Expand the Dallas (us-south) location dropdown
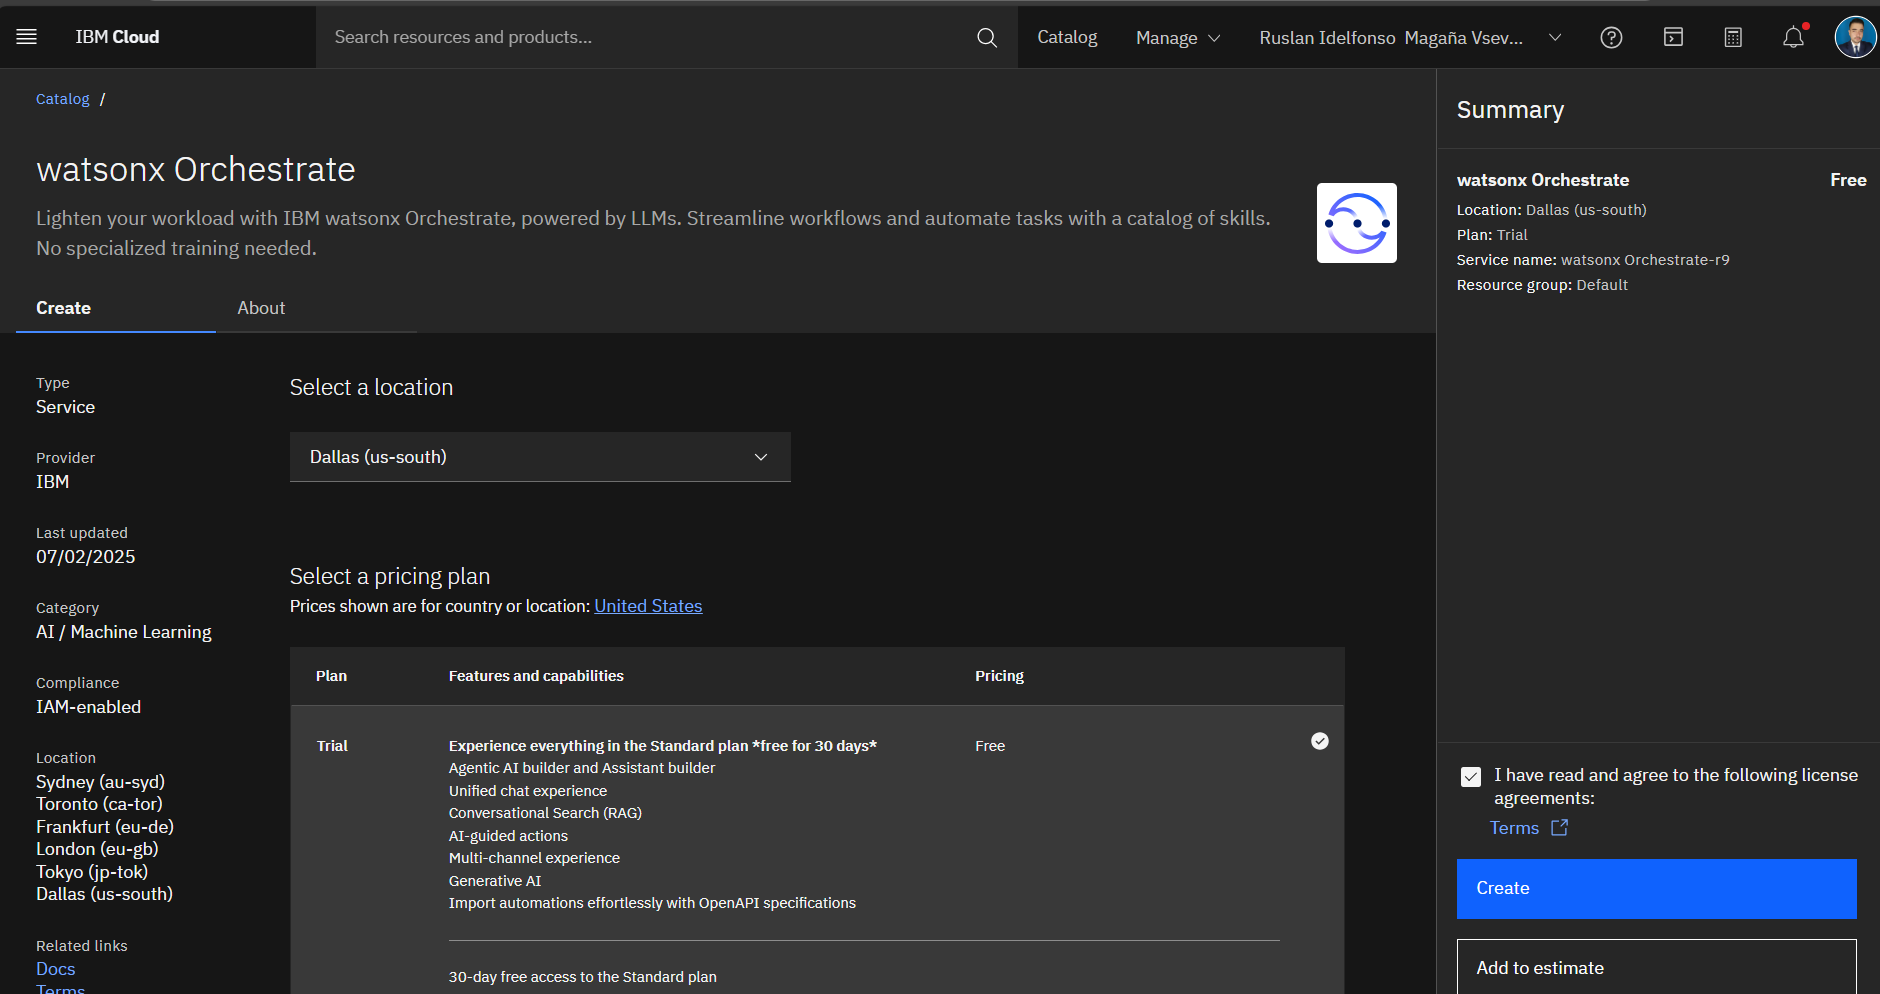Screen dimensions: 1880x994 coord(540,457)
